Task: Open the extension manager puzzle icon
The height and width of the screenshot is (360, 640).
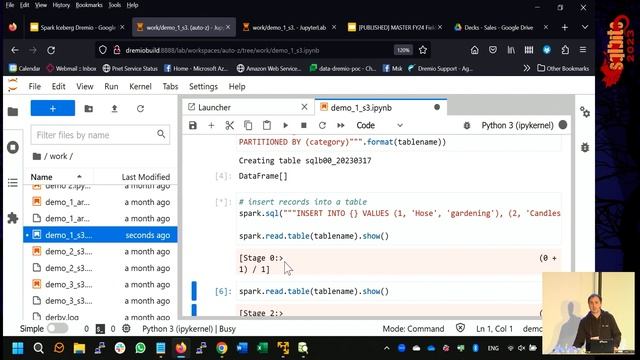Action: pos(13,218)
